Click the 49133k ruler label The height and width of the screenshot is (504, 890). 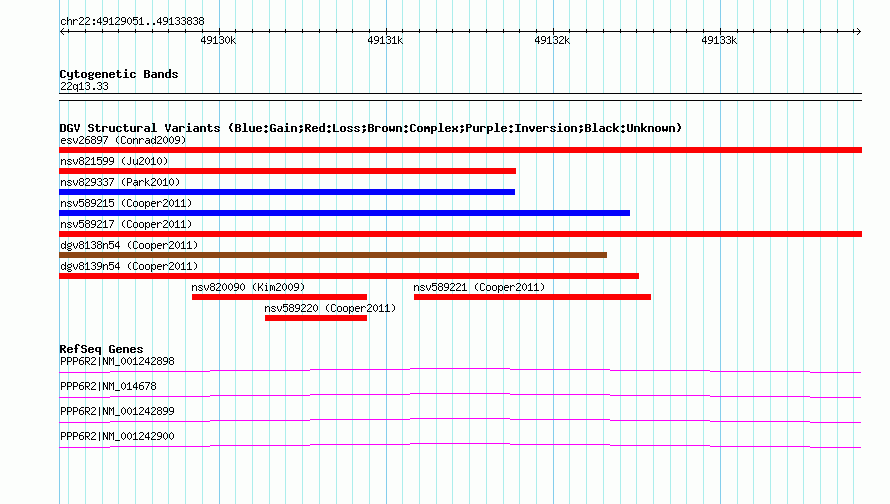click(x=719, y=40)
